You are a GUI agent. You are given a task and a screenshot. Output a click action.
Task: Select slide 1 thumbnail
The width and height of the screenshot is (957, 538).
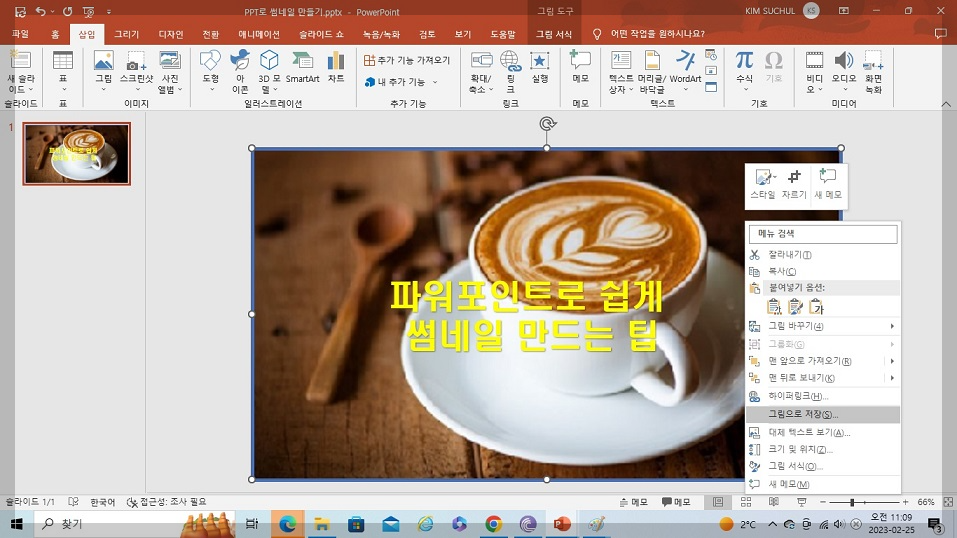[77, 153]
